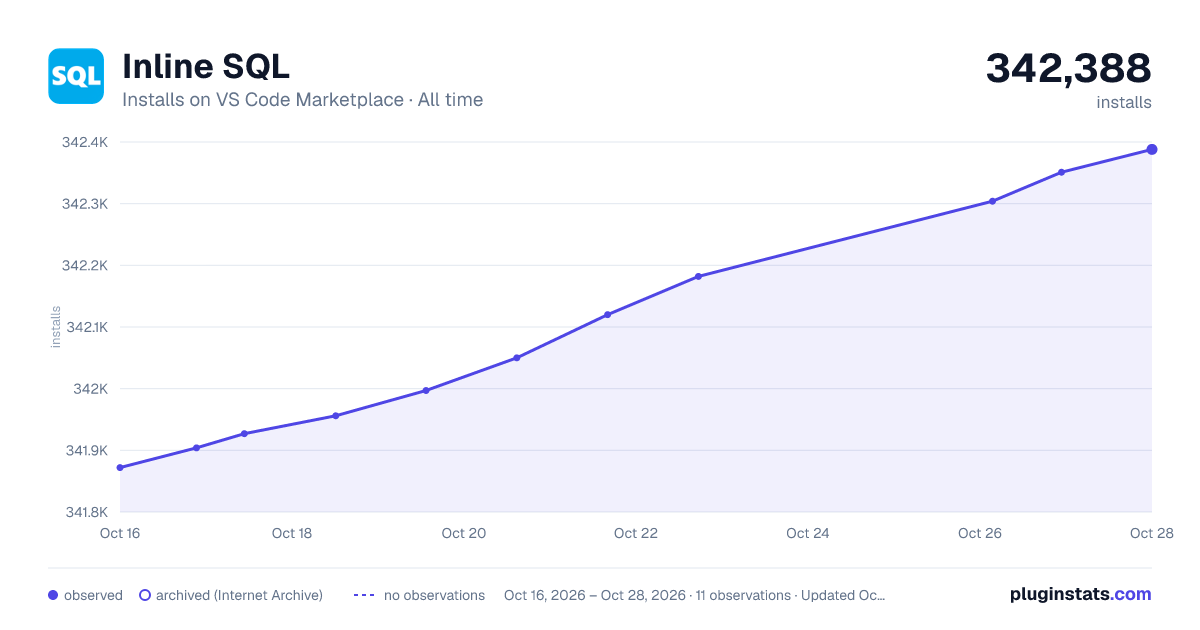The height and width of the screenshot is (630, 1200).
Task: Click the data point near 342.18K
Action: pos(698,277)
